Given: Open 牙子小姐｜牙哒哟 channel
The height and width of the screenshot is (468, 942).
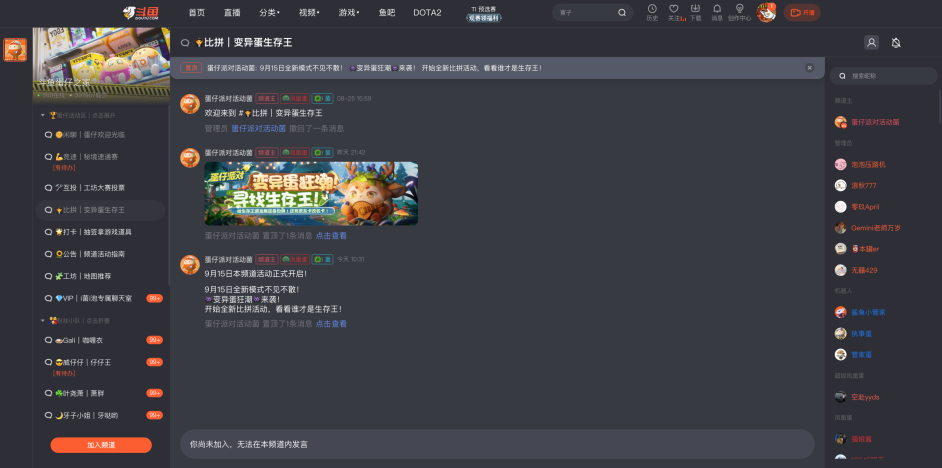Looking at the screenshot, I should coord(100,415).
